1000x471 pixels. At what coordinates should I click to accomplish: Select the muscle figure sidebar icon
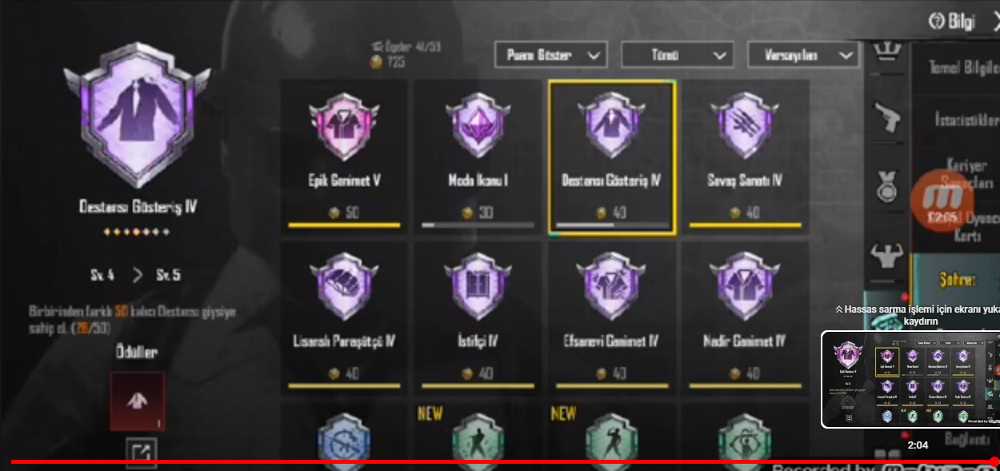pos(886,256)
